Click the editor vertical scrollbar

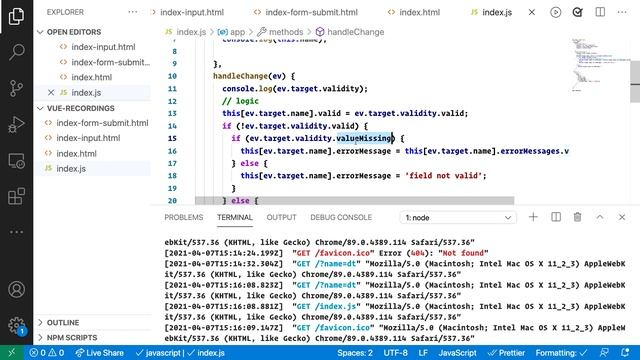[635, 82]
